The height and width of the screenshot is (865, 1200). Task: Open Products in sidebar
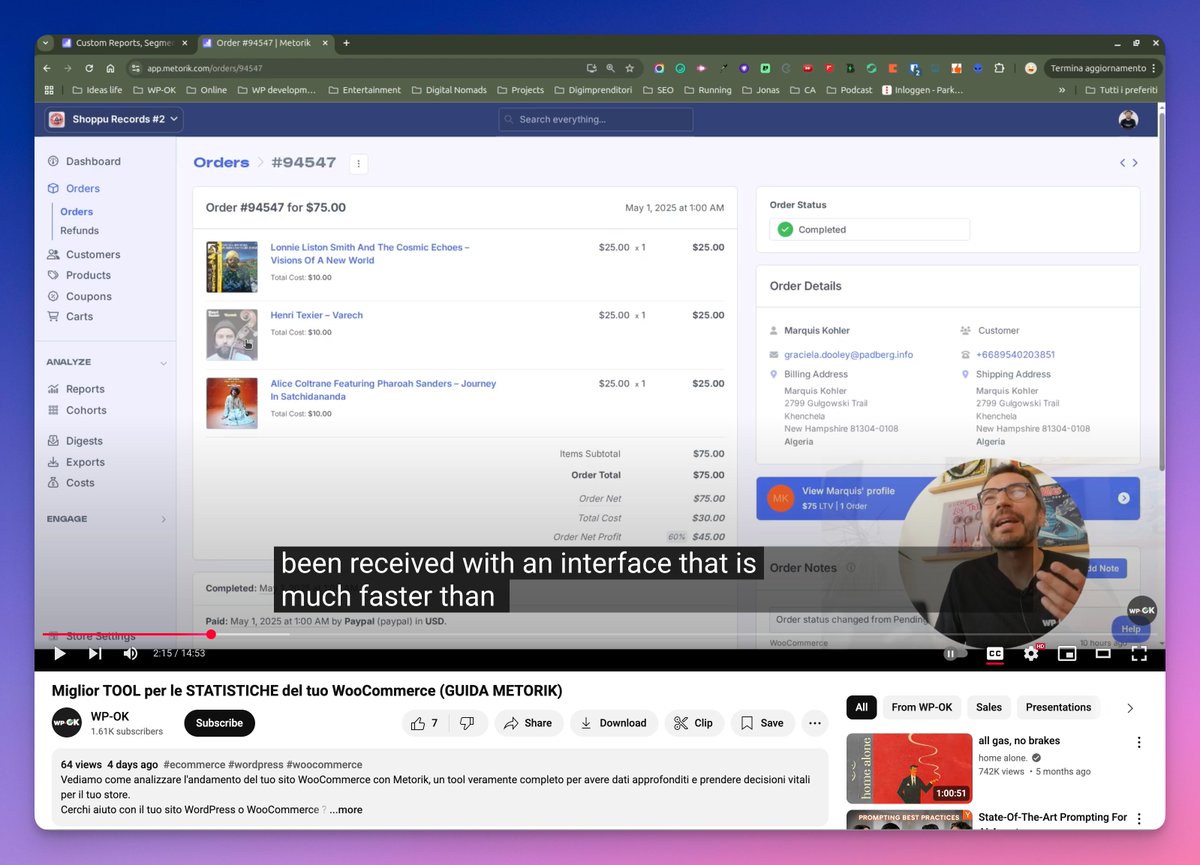[88, 275]
